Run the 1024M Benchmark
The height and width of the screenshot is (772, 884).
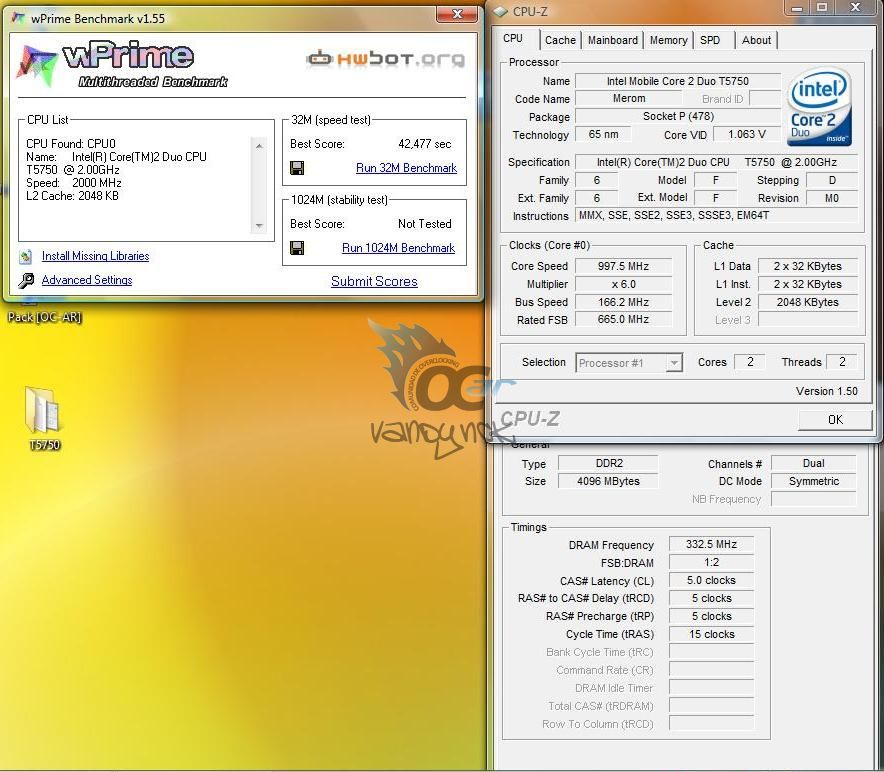coord(398,248)
